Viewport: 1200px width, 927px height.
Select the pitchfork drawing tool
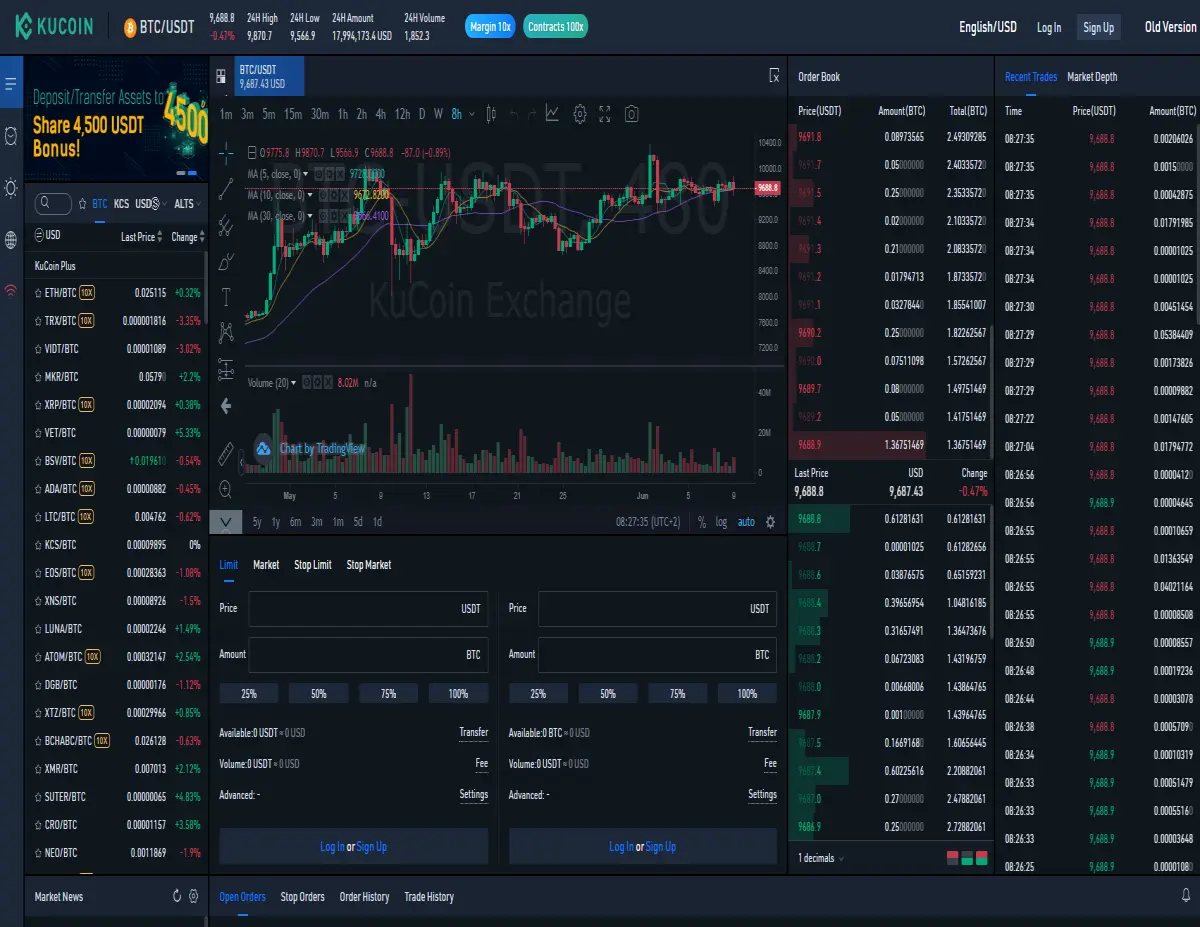(226, 226)
